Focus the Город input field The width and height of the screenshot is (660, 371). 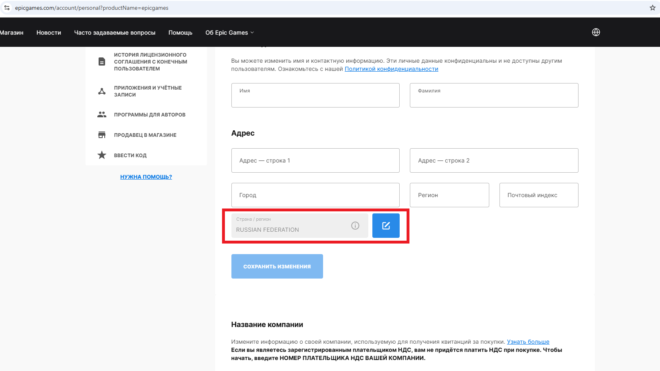(315, 195)
